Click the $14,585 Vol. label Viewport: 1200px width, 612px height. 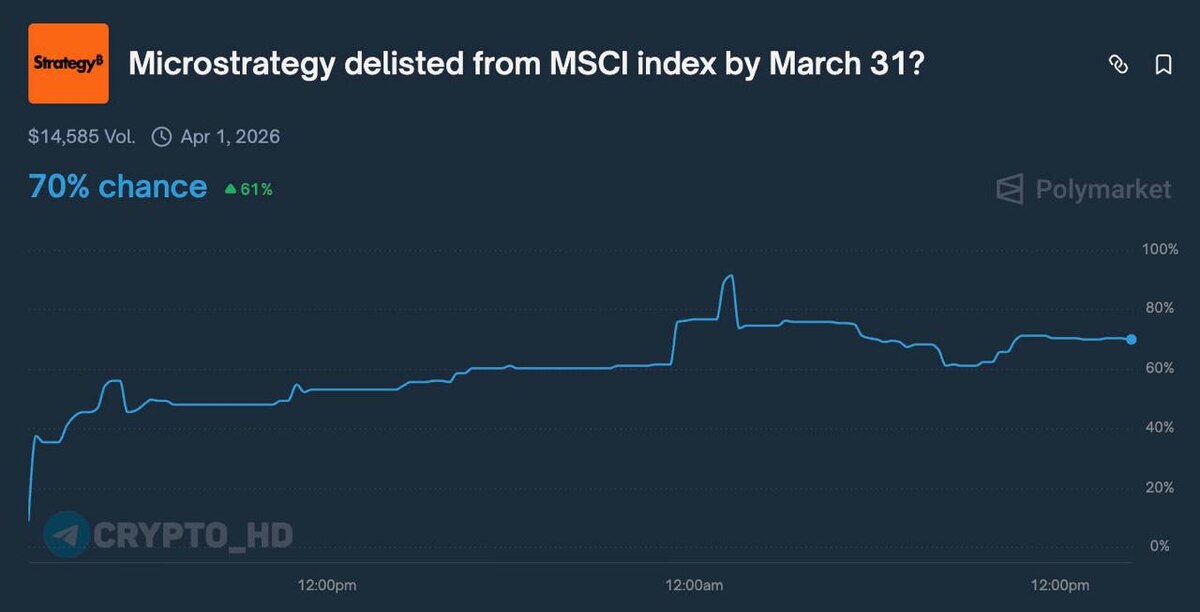tap(82, 137)
